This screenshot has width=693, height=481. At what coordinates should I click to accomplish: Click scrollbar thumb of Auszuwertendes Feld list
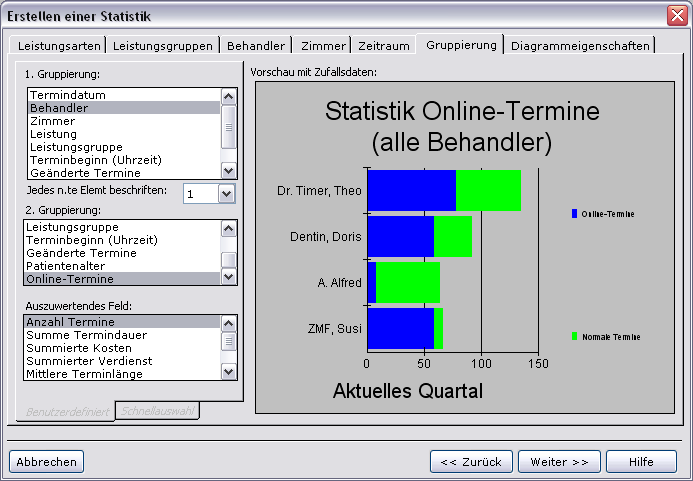click(228, 341)
